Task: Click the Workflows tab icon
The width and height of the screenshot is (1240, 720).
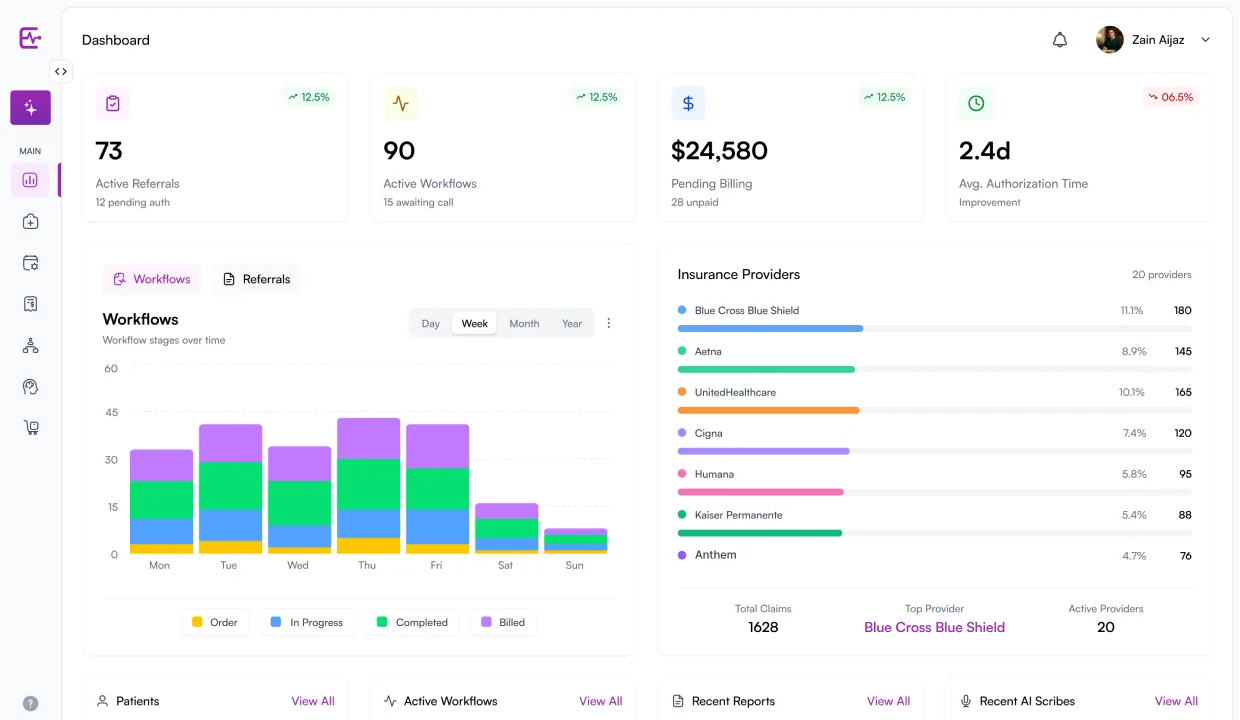Action: point(120,279)
